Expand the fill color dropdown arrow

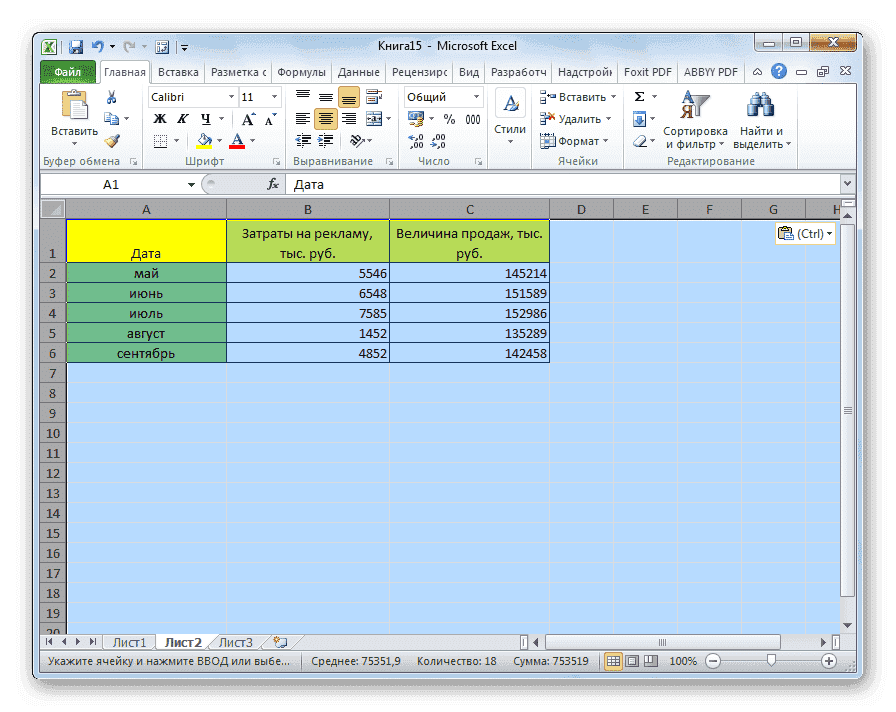pyautogui.click(x=218, y=140)
